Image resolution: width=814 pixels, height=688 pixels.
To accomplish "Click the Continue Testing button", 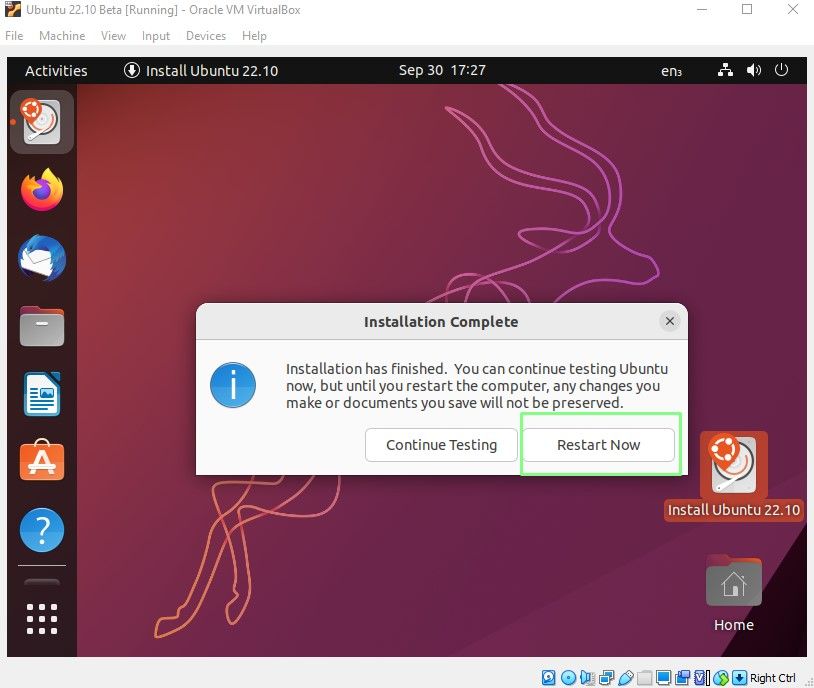I will tap(441, 444).
